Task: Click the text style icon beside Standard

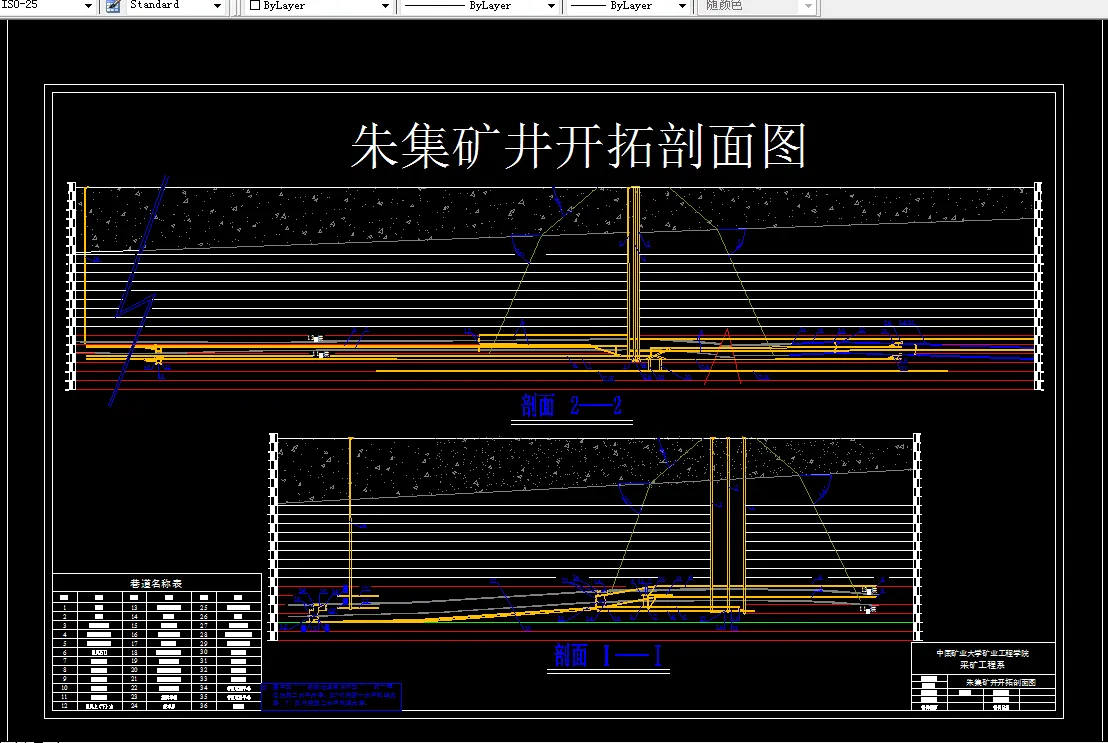Action: pos(113,6)
